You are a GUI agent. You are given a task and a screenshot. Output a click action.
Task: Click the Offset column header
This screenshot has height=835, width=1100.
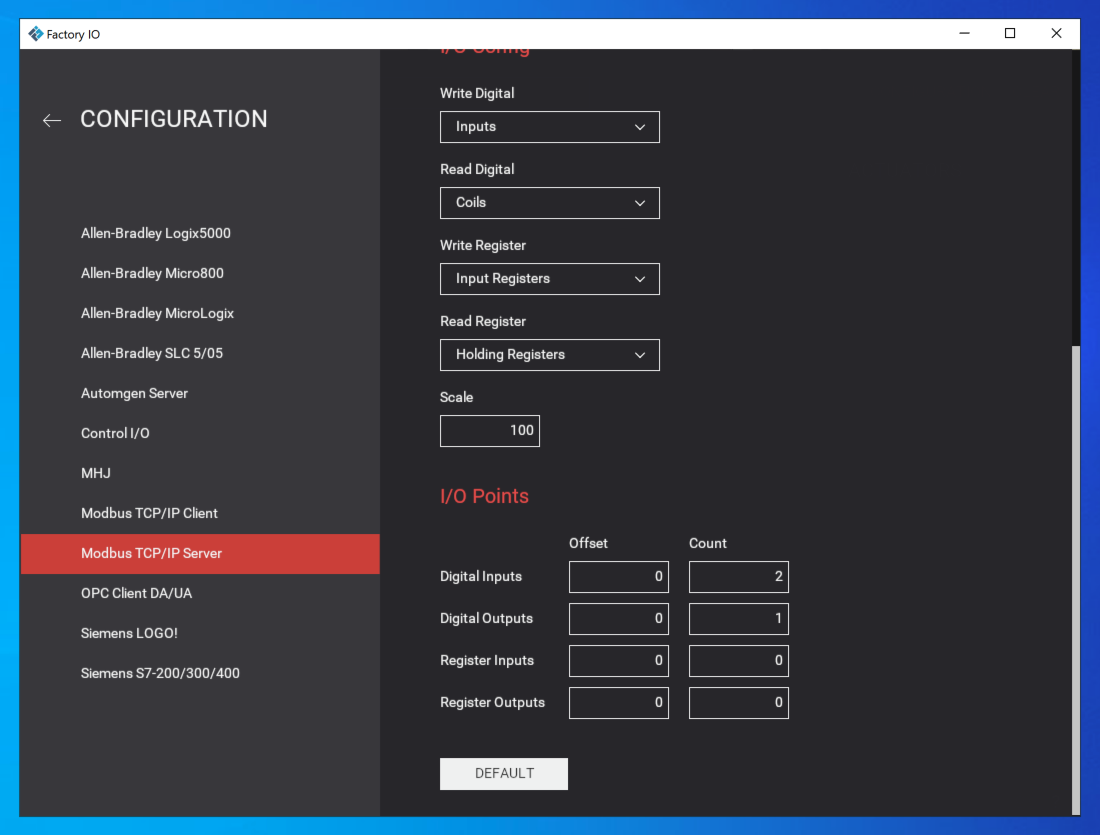pos(588,543)
